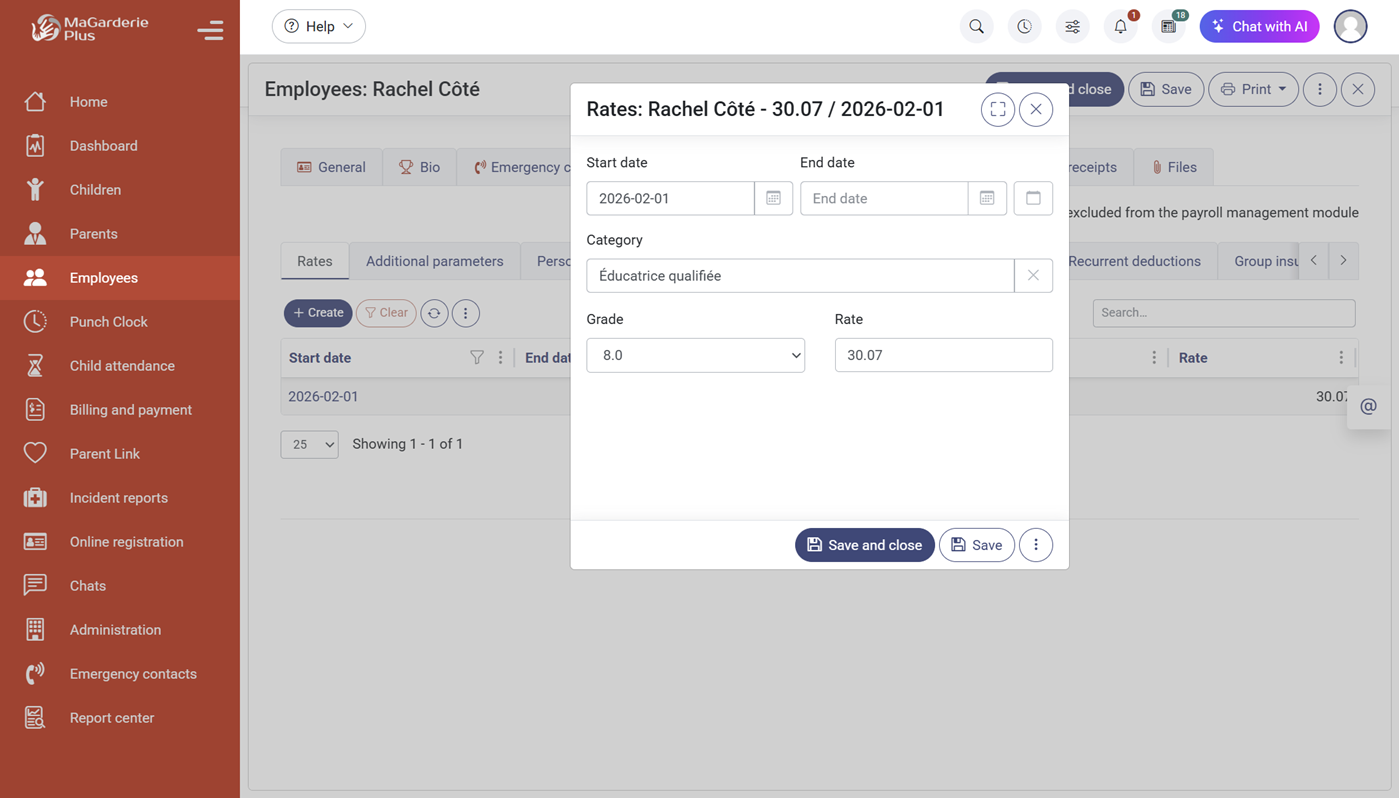The width and height of the screenshot is (1400, 798).
Task: Filter the Start date column
Action: click(x=477, y=358)
